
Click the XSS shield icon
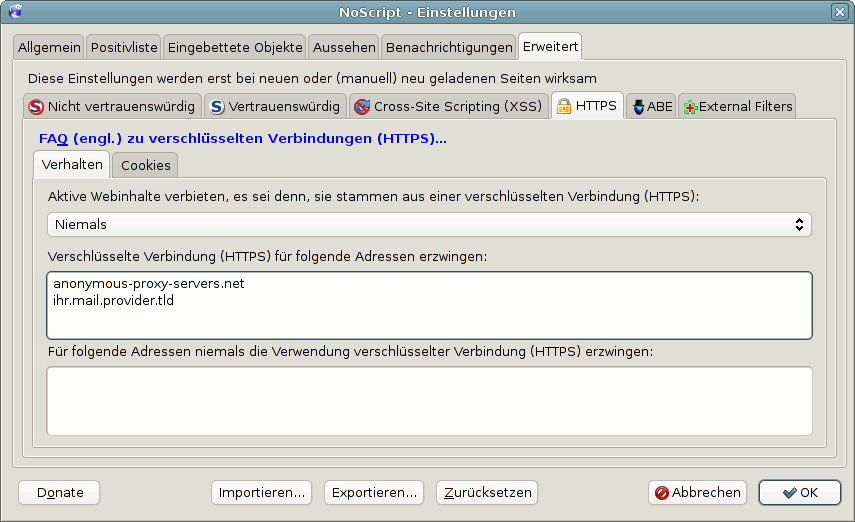362,106
